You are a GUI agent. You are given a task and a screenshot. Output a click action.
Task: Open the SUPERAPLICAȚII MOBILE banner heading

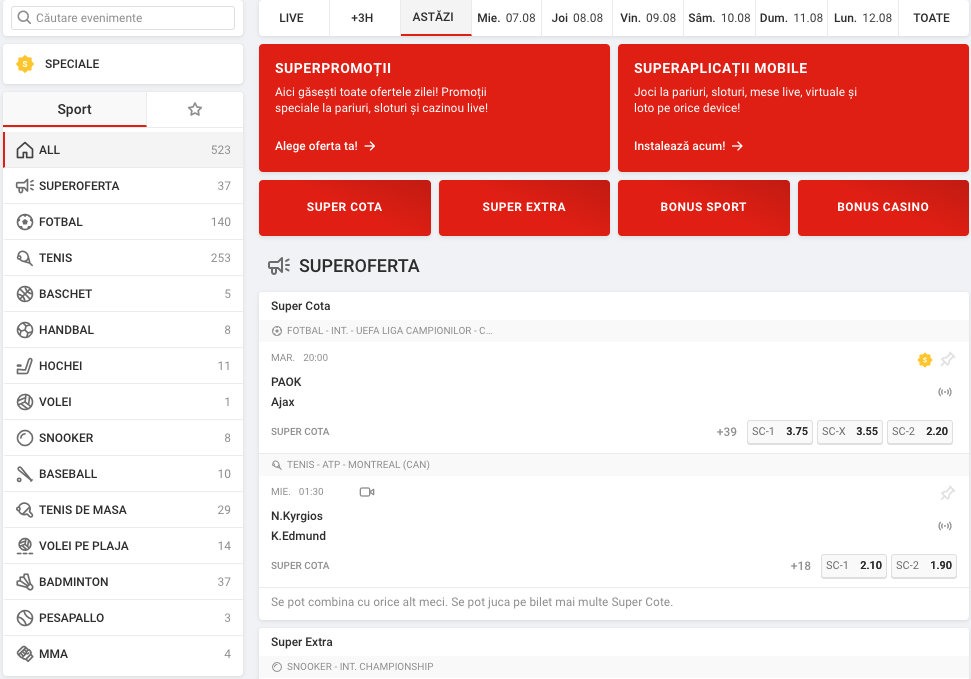[720, 68]
